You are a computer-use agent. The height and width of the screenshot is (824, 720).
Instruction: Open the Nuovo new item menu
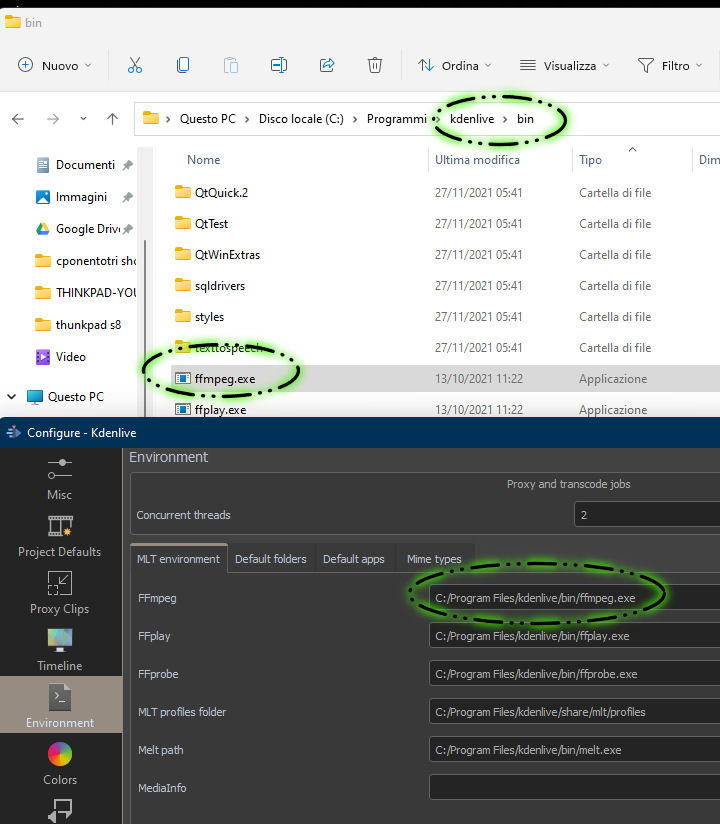55,65
